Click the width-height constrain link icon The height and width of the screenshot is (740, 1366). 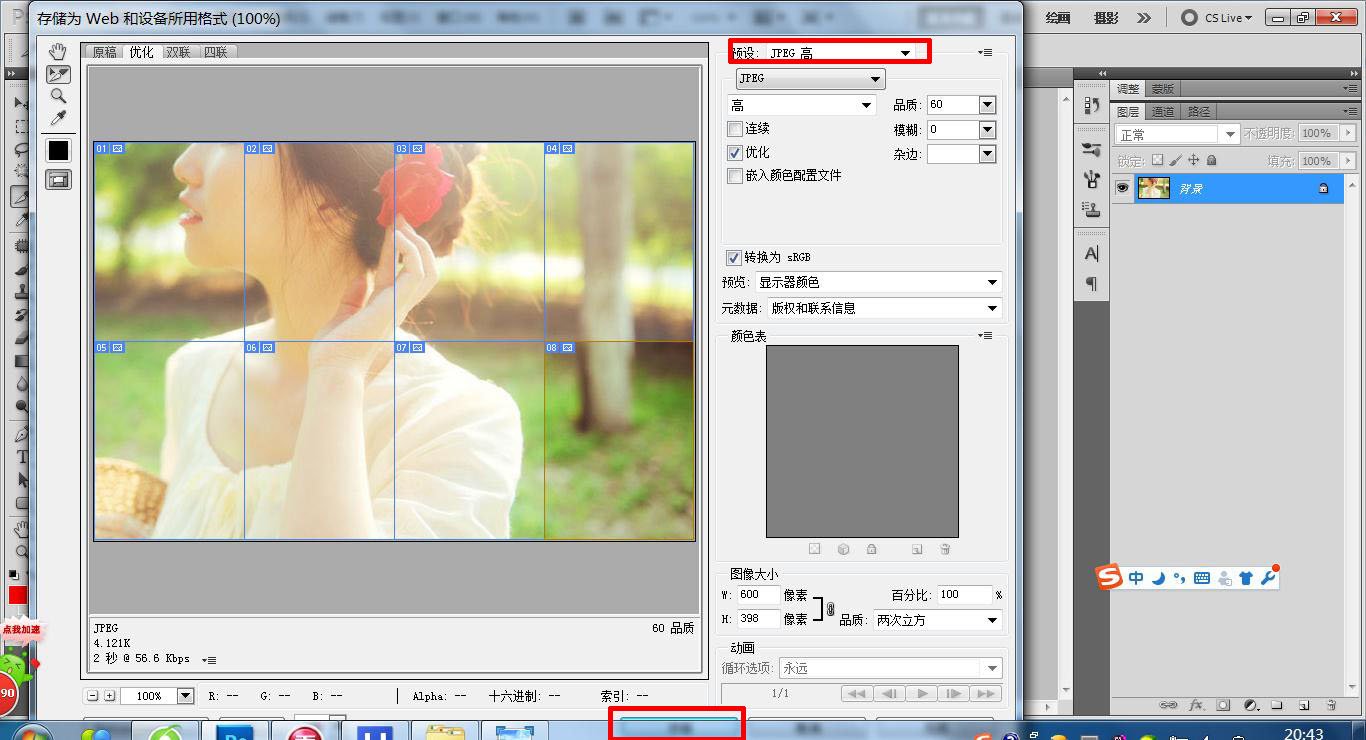[830, 607]
